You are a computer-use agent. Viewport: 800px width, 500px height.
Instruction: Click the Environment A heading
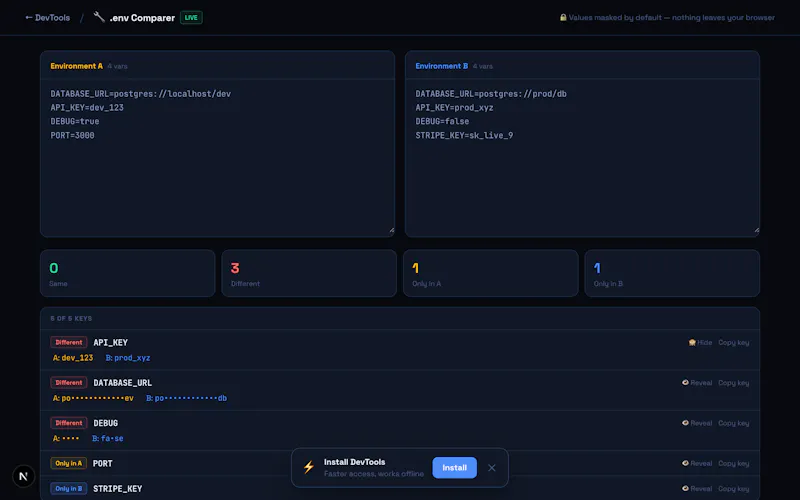point(77,66)
